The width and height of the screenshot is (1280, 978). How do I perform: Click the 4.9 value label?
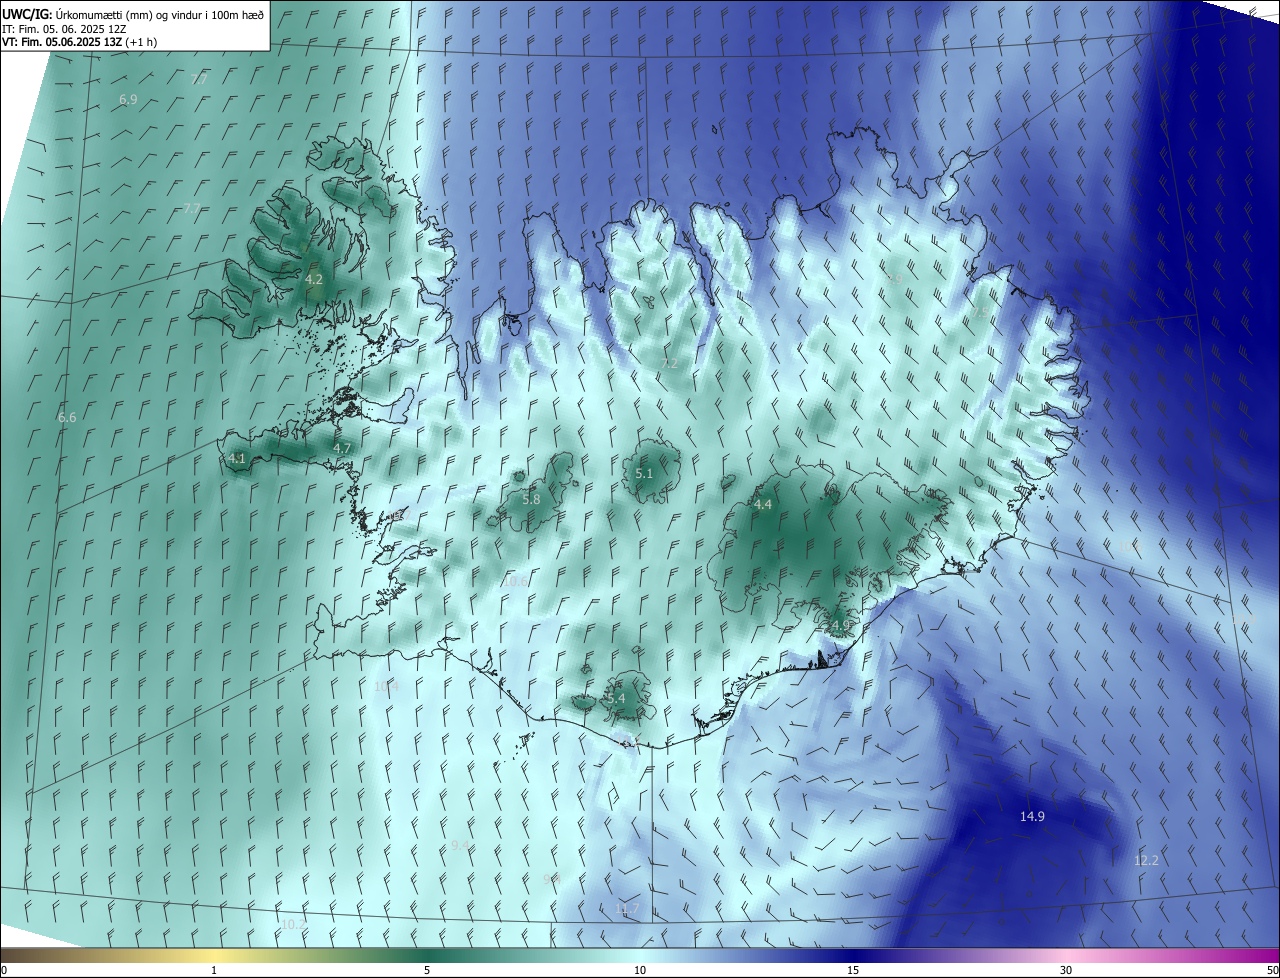(840, 625)
